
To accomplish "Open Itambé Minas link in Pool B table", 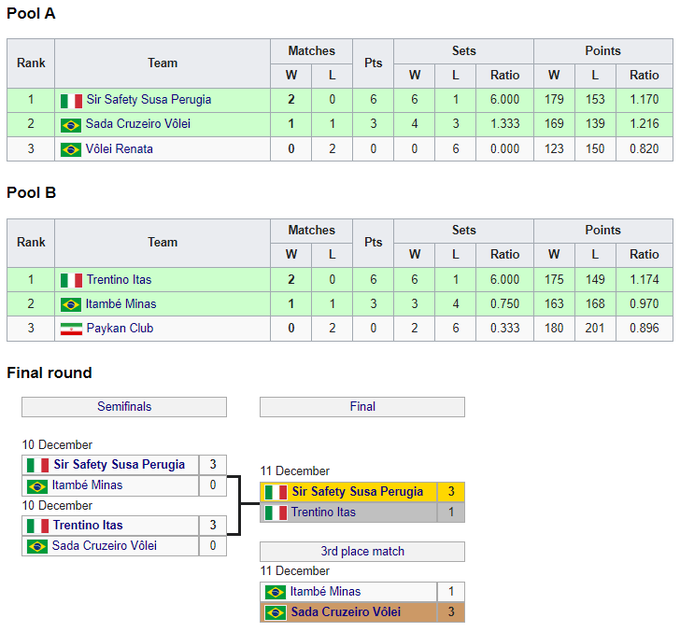I will click(x=121, y=304).
